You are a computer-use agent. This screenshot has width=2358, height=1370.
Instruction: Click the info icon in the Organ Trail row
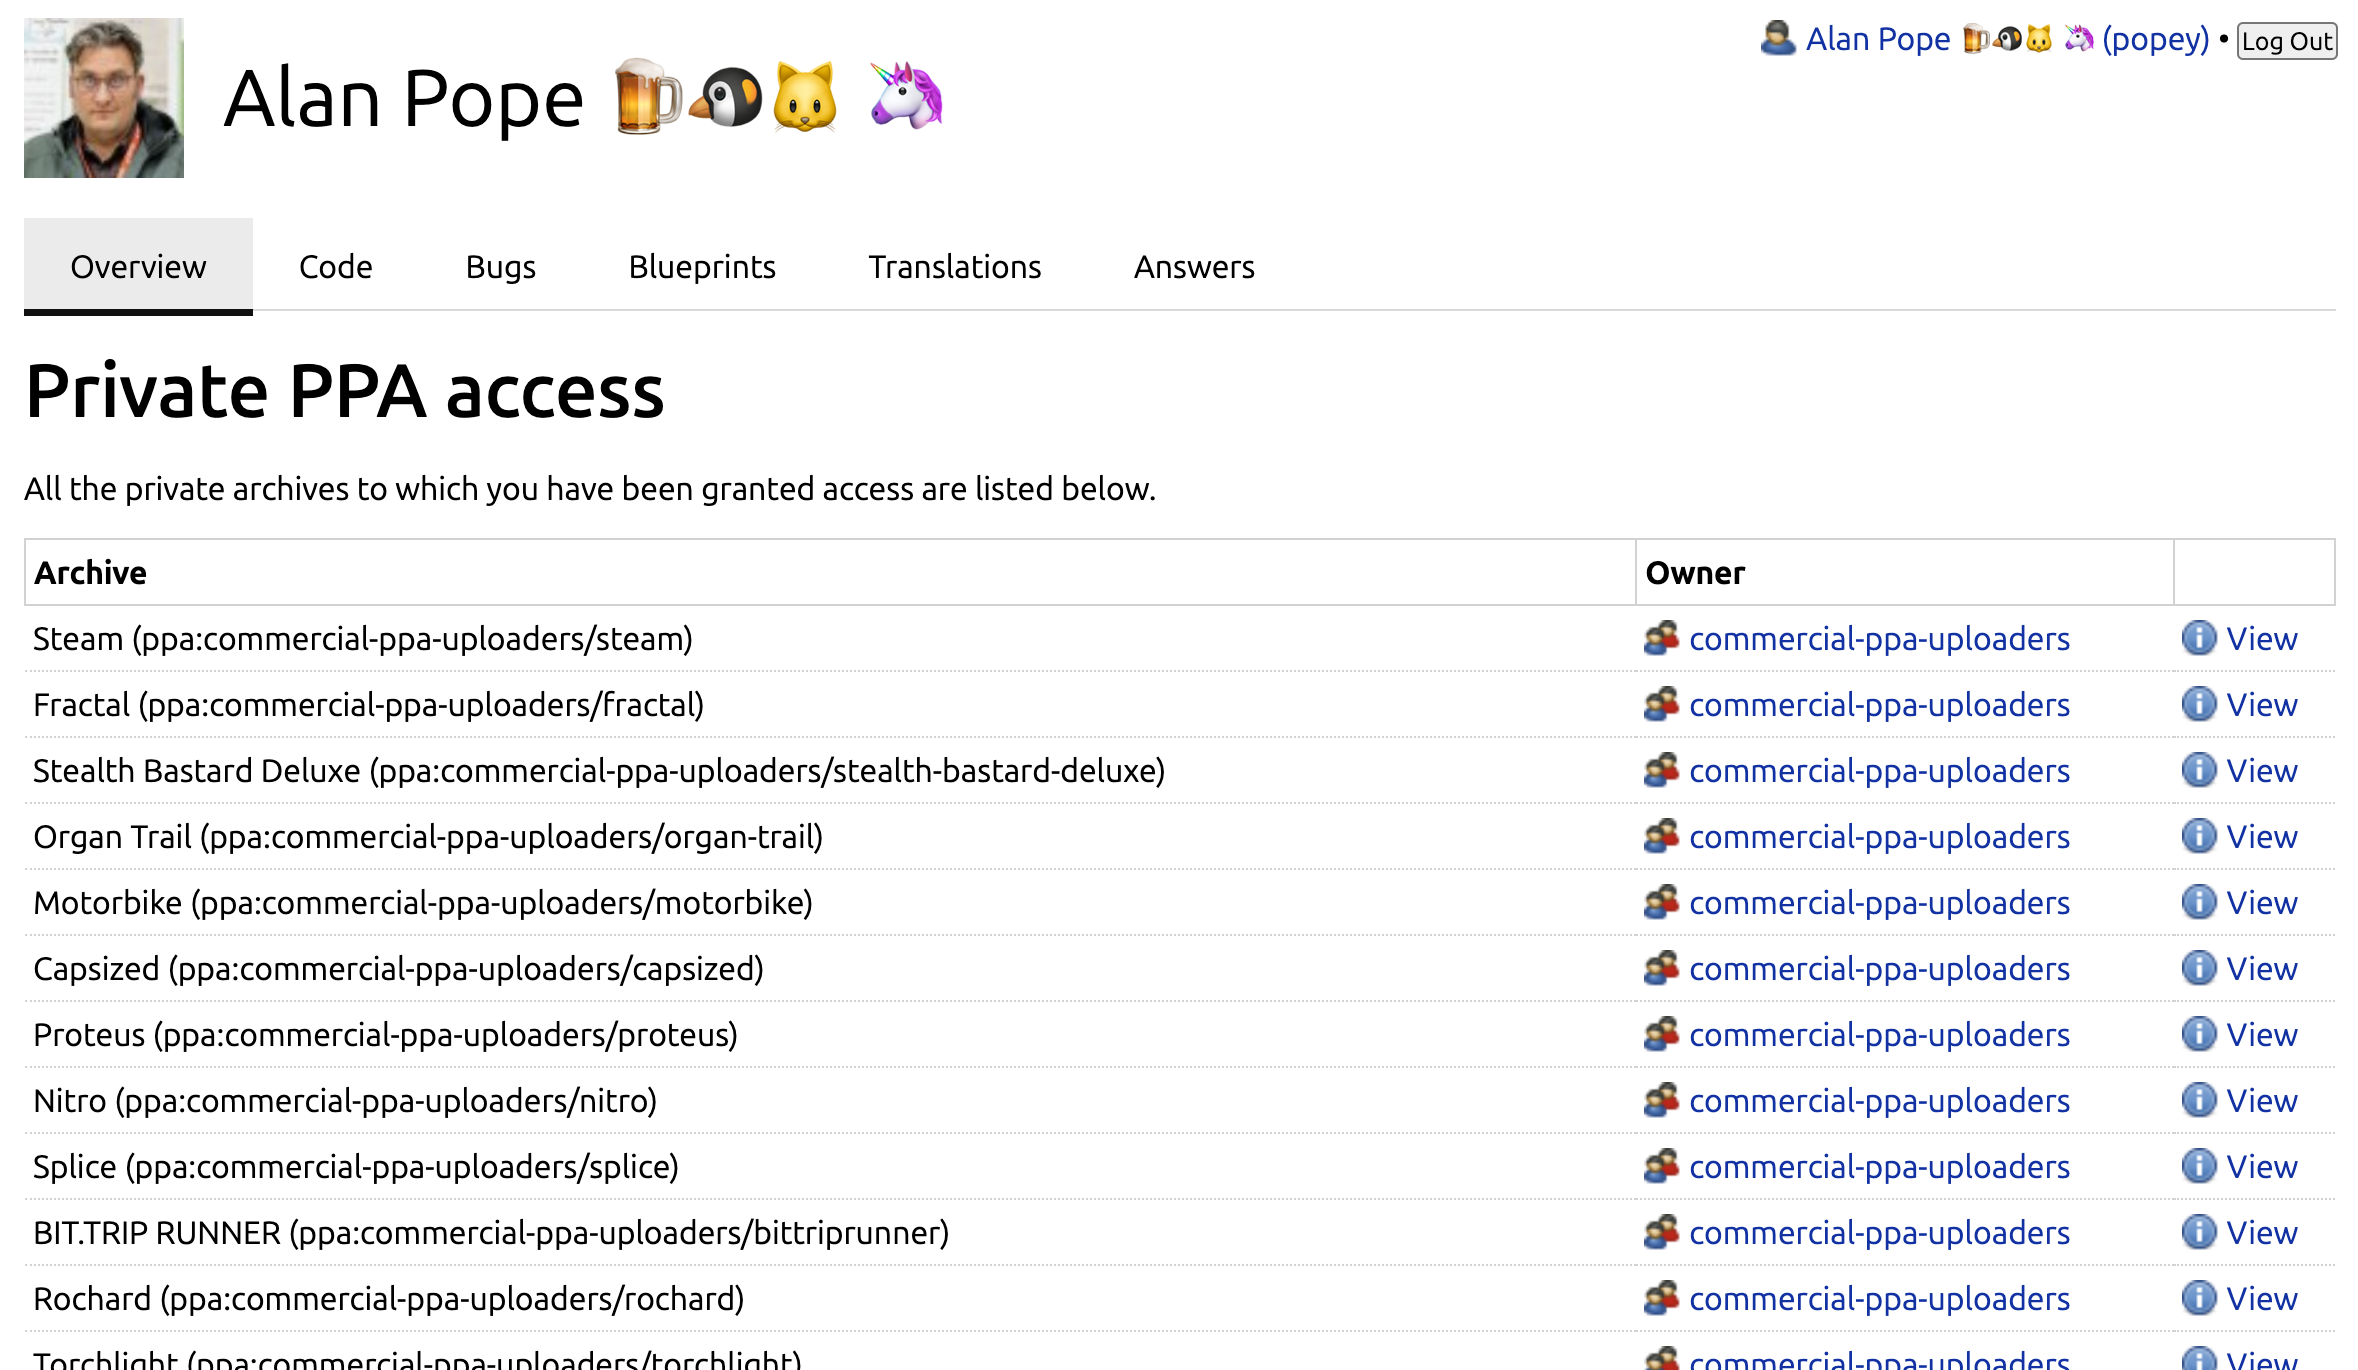[2198, 836]
